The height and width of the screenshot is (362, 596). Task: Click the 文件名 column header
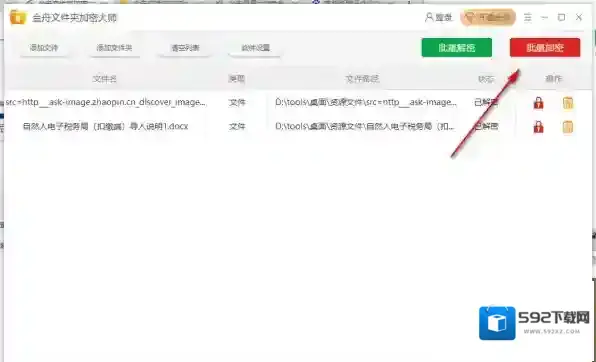[x=105, y=79]
